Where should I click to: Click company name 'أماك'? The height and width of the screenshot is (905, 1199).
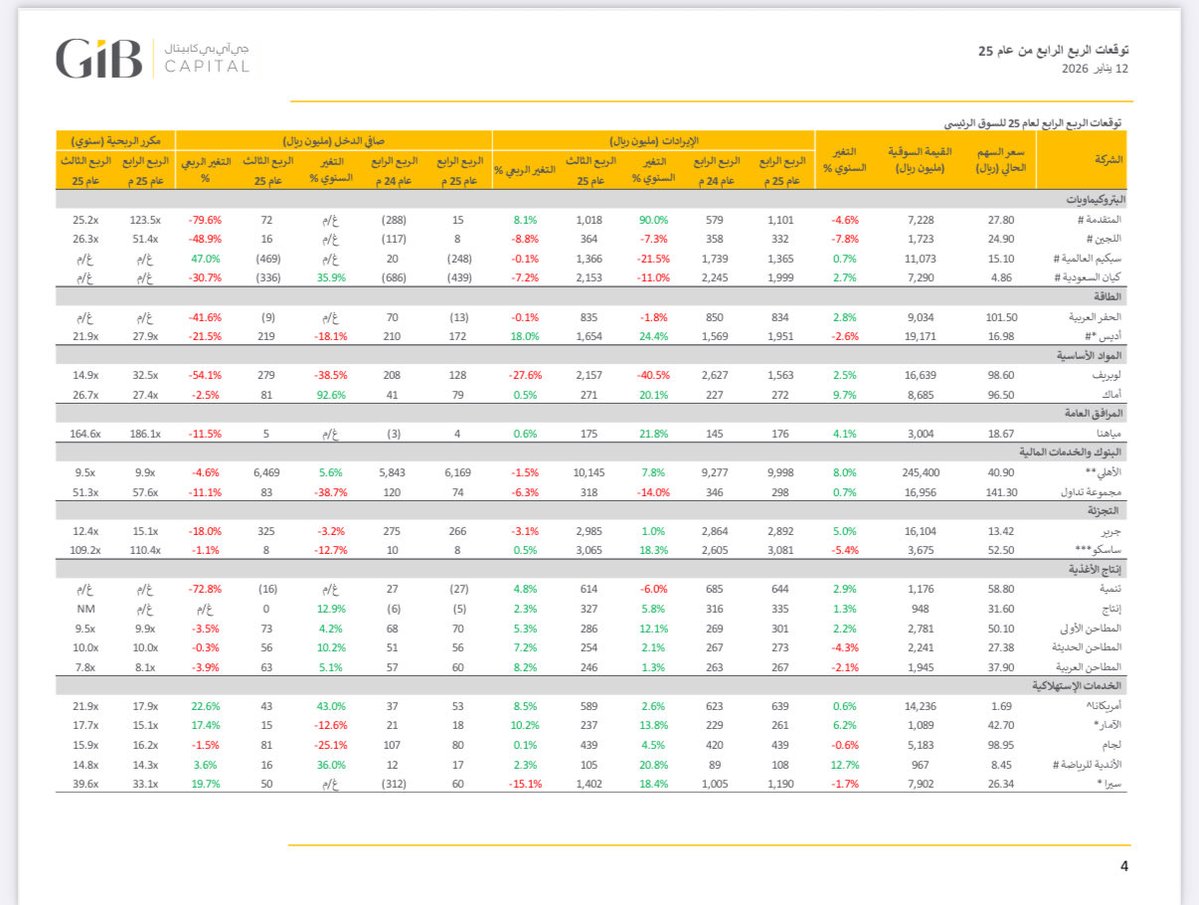coord(1112,395)
